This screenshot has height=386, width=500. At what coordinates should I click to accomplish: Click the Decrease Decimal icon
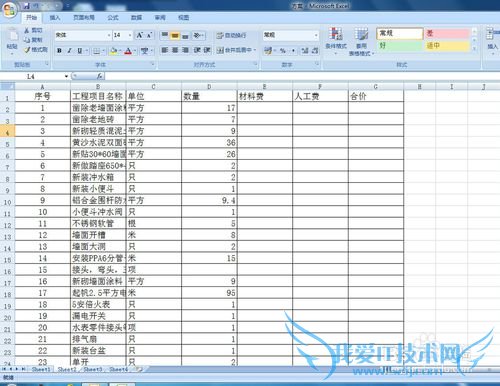tap(315, 51)
